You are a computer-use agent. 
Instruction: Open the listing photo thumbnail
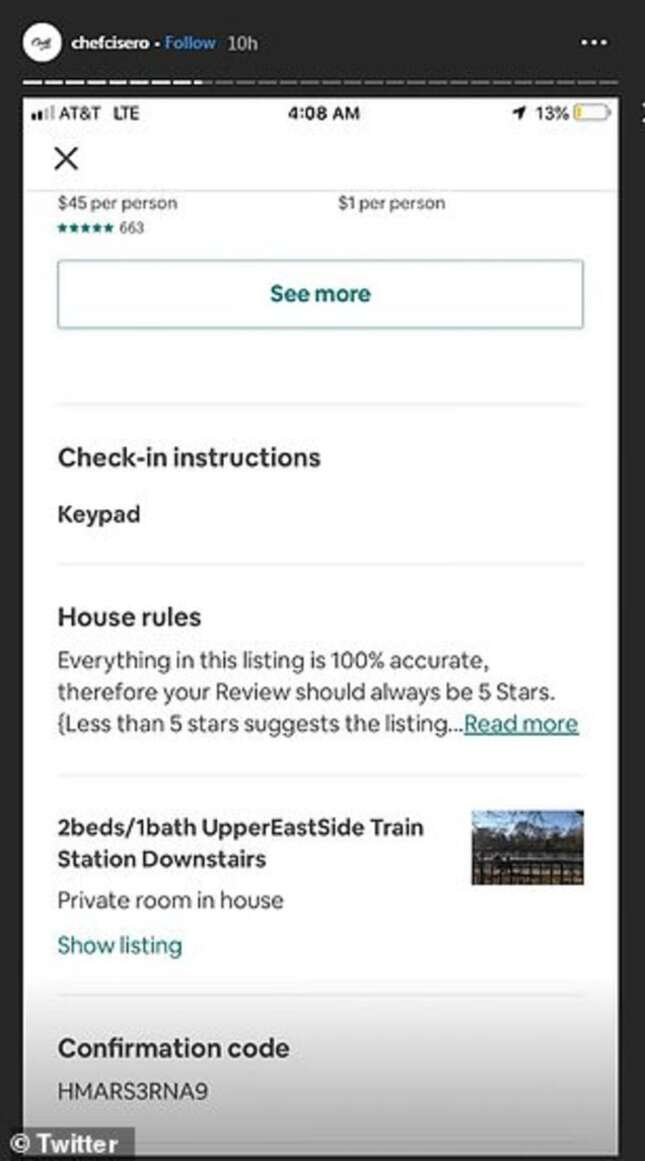click(x=527, y=847)
